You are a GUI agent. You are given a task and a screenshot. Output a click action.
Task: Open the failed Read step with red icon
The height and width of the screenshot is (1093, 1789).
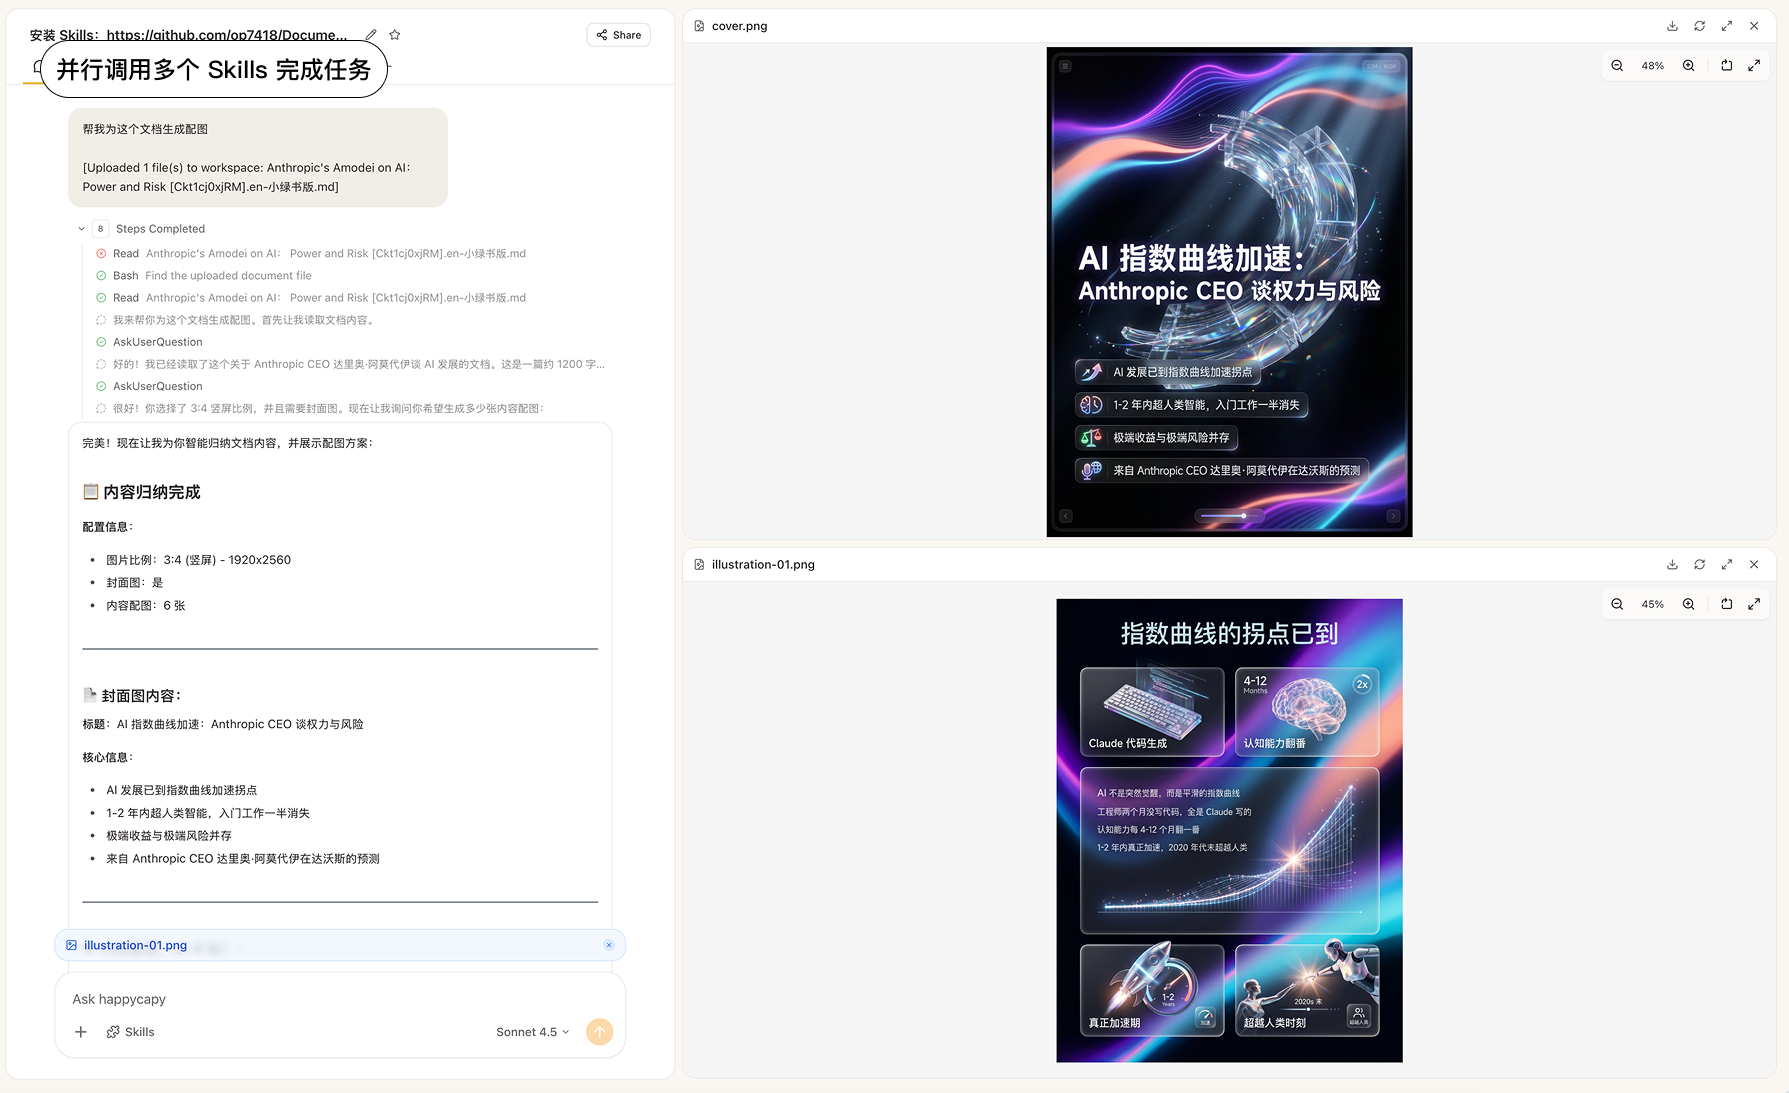point(311,254)
